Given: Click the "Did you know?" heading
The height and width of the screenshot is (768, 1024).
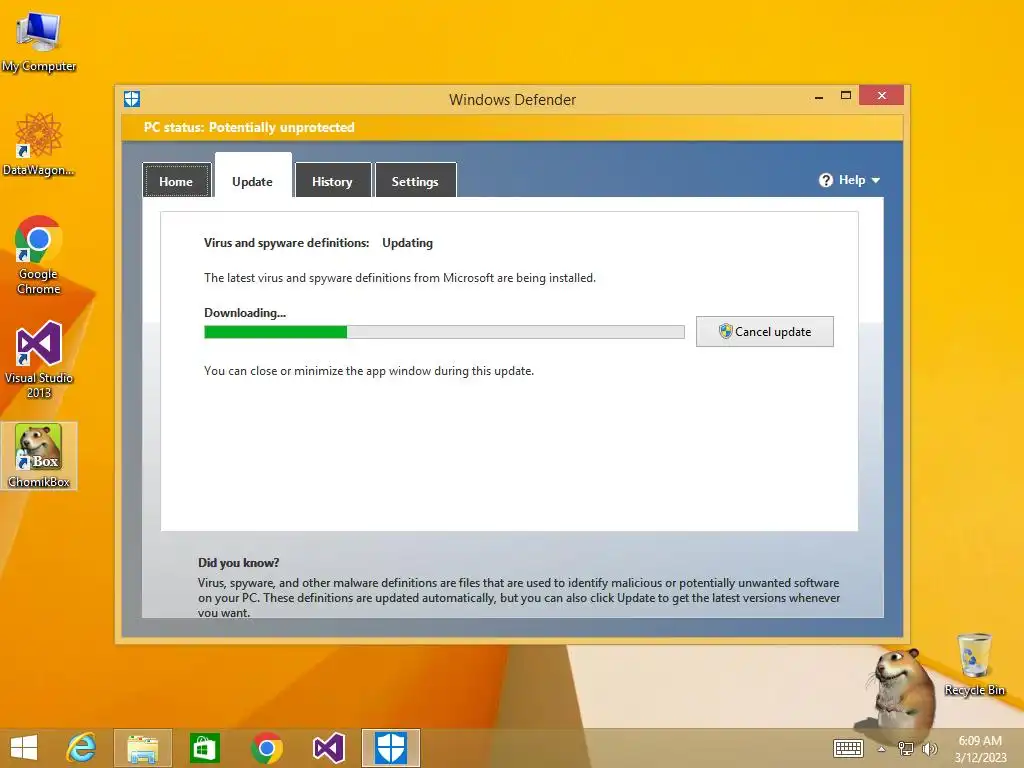Looking at the screenshot, I should pyautogui.click(x=238, y=562).
